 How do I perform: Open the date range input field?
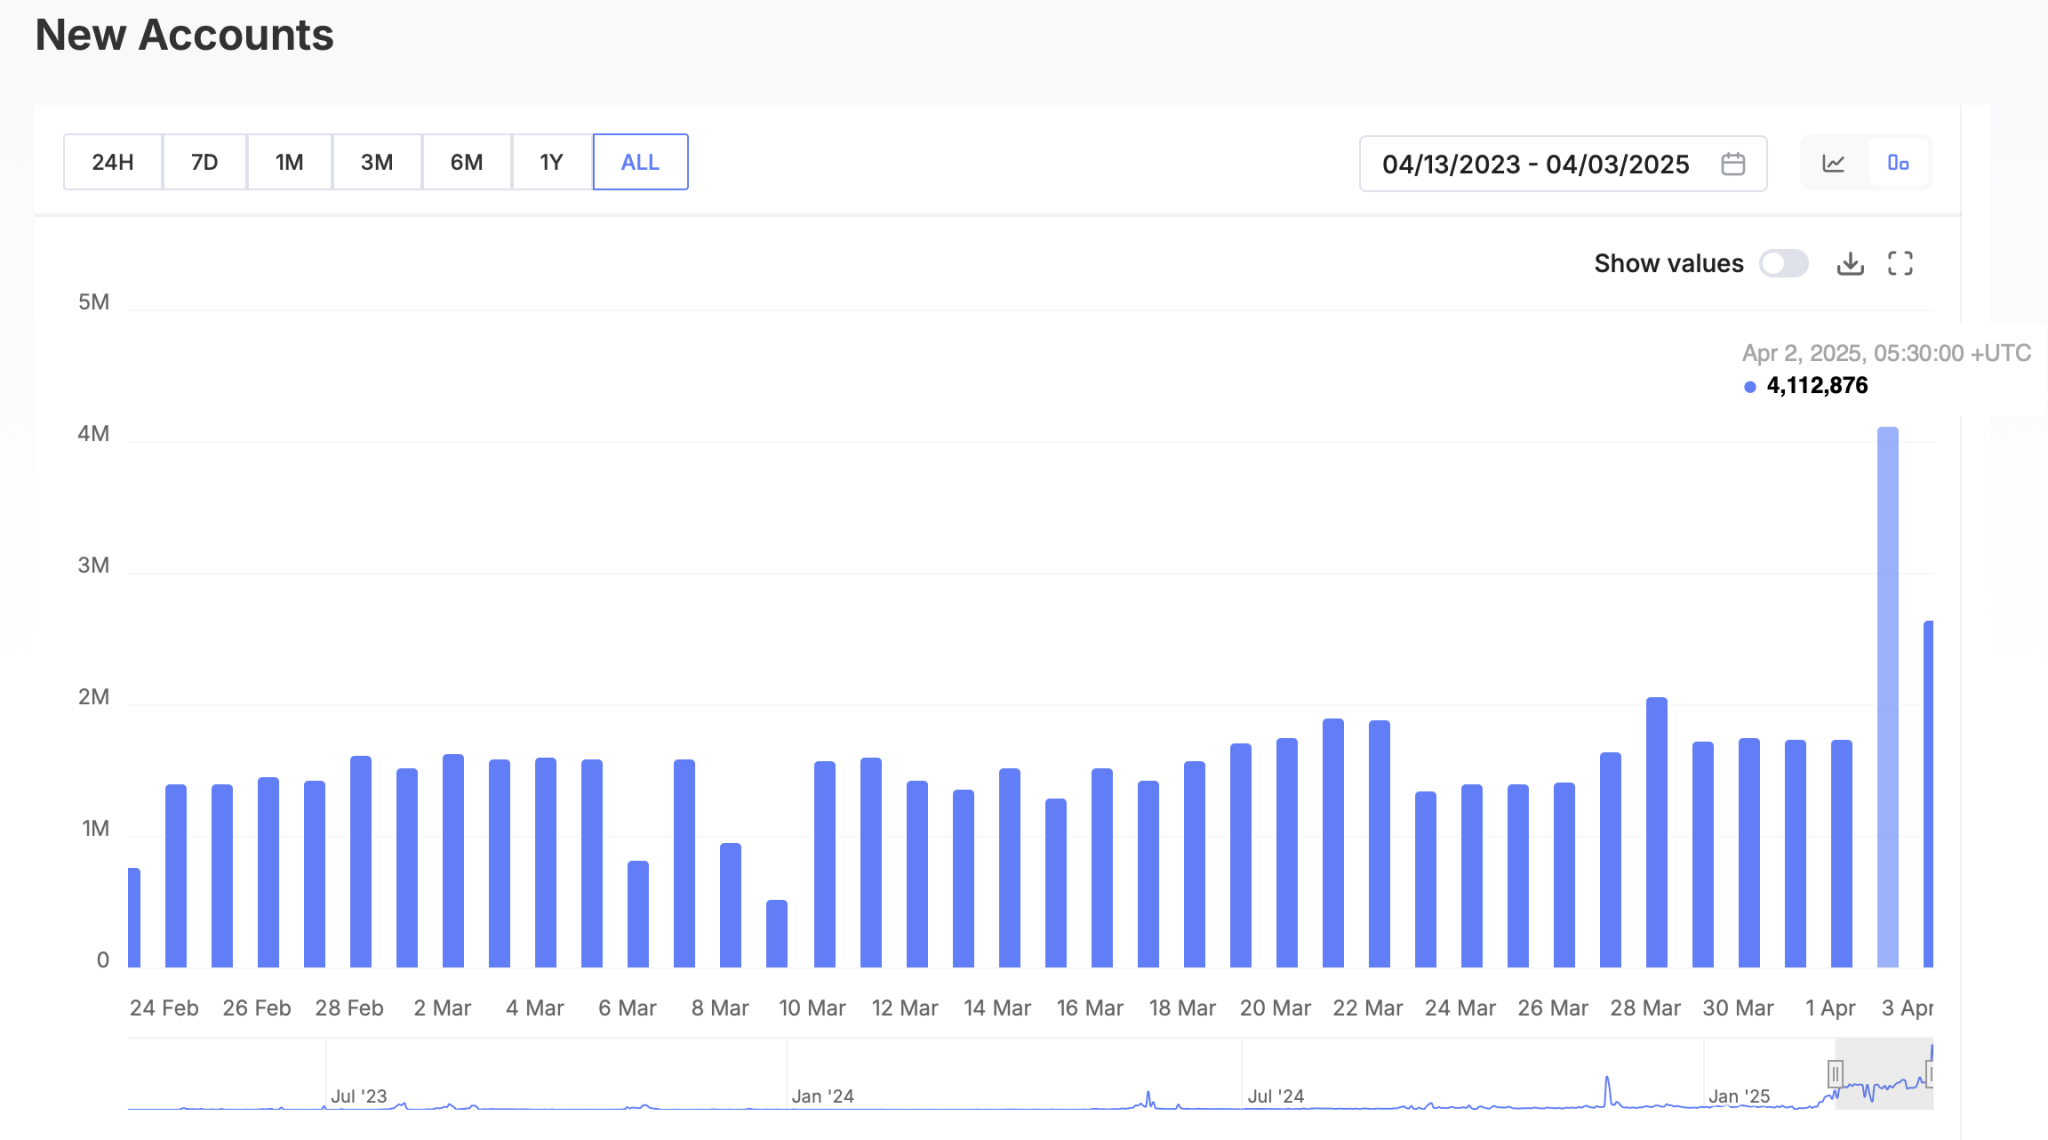click(1563, 164)
